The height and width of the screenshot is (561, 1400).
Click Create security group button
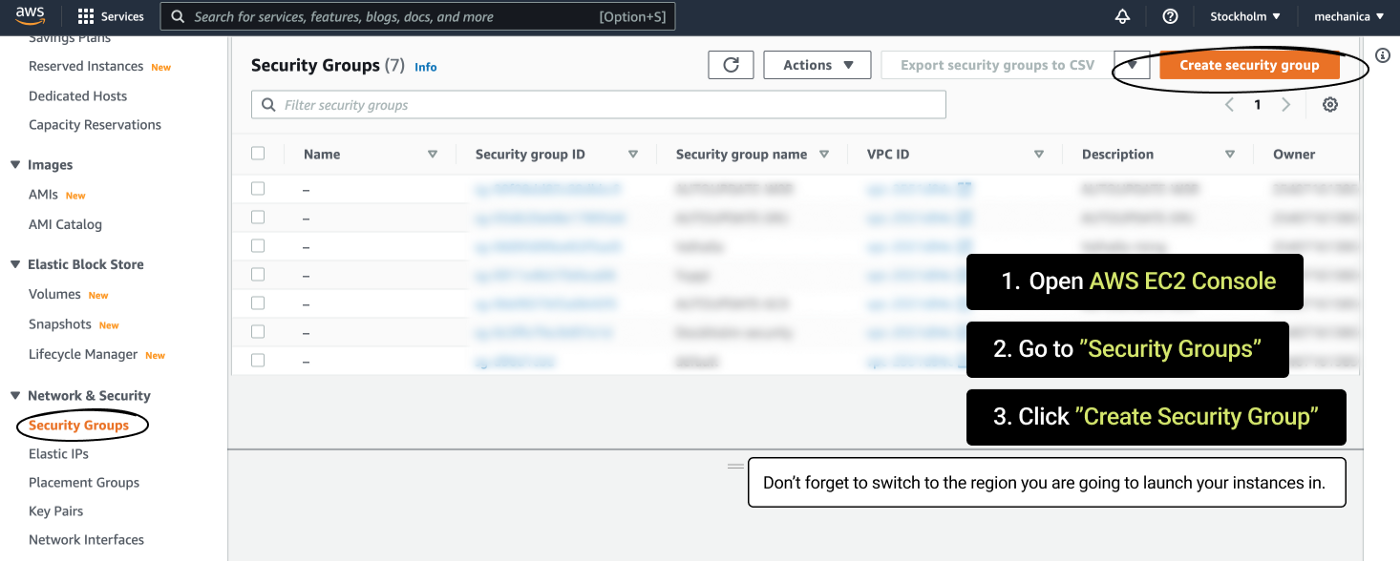click(x=1249, y=65)
